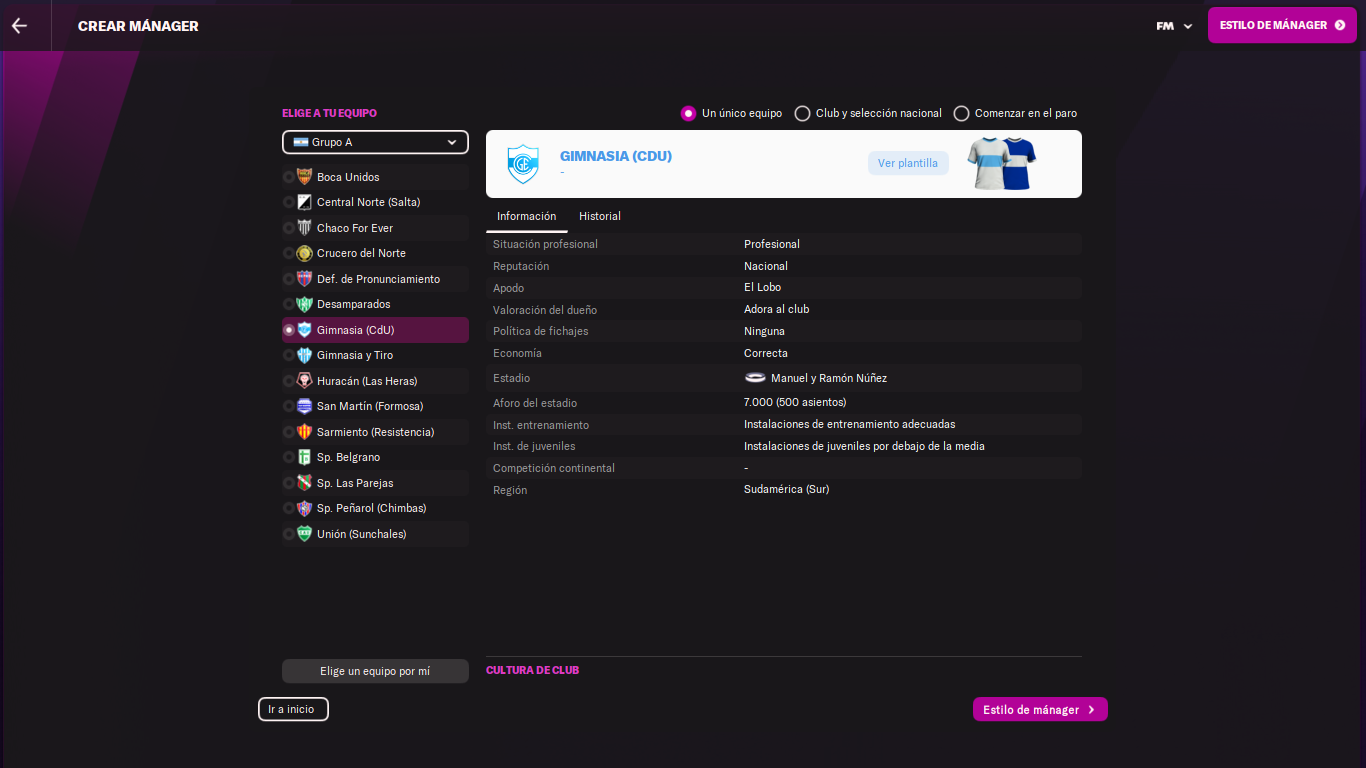Viewport: 1366px width, 768px height.
Task: Click the Desamparados club badge
Action: [304, 304]
